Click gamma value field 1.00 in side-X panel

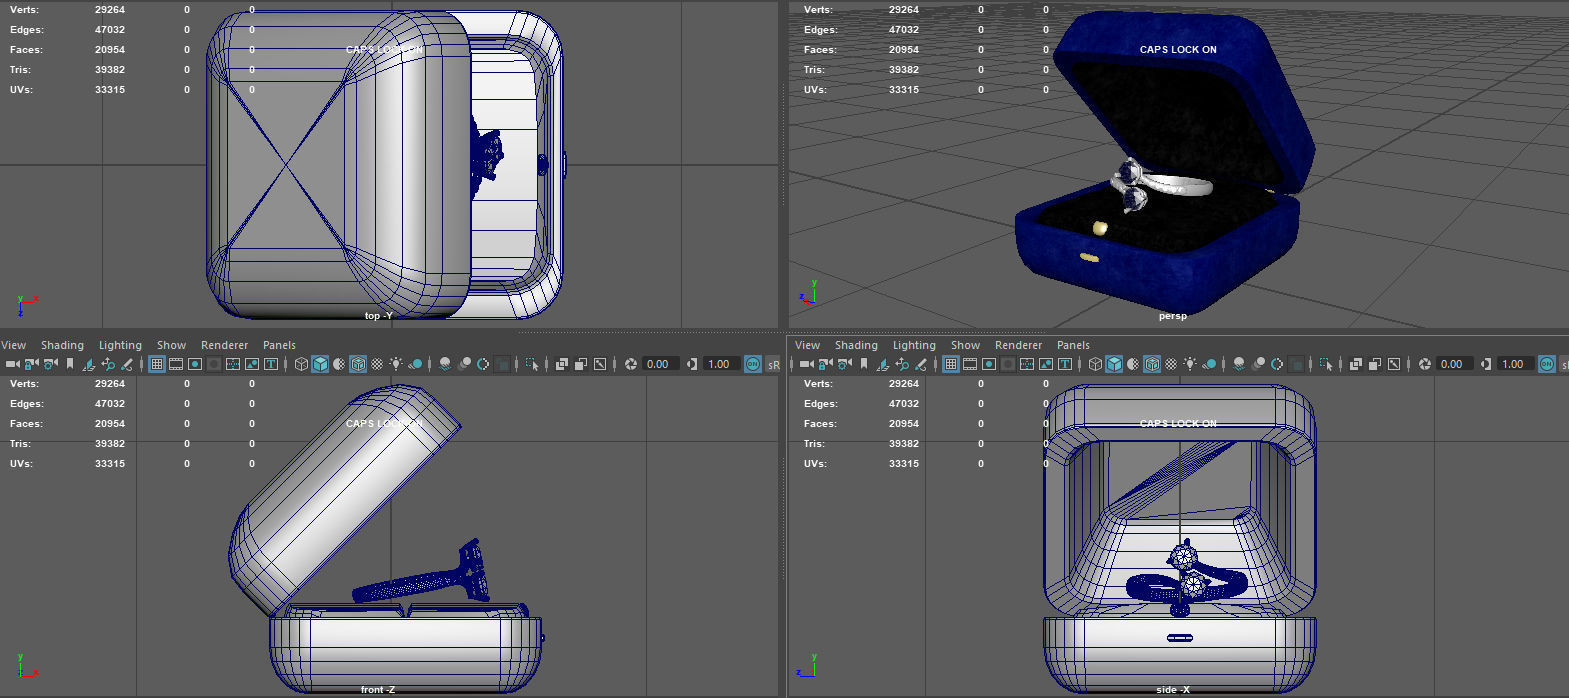pos(1515,364)
